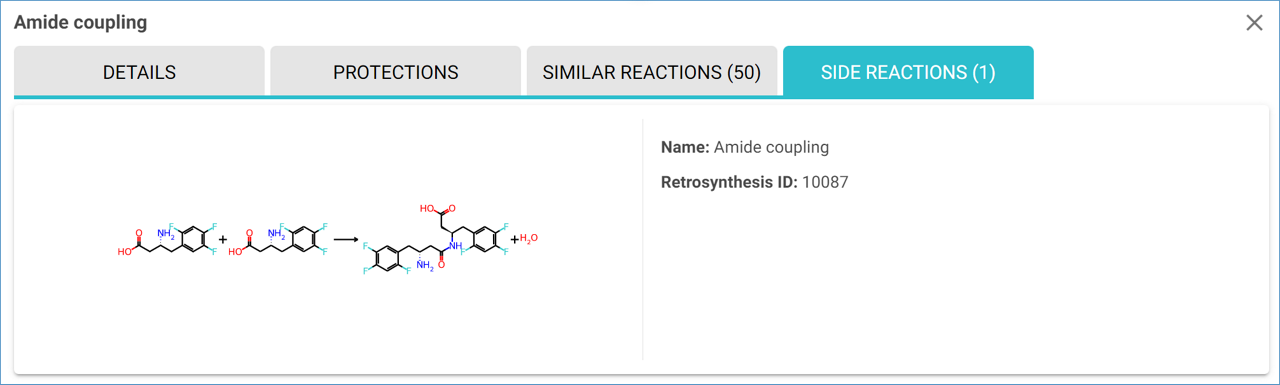The image size is (1280, 385).
Task: Open the PROTECTIONS tab
Action: (395, 72)
